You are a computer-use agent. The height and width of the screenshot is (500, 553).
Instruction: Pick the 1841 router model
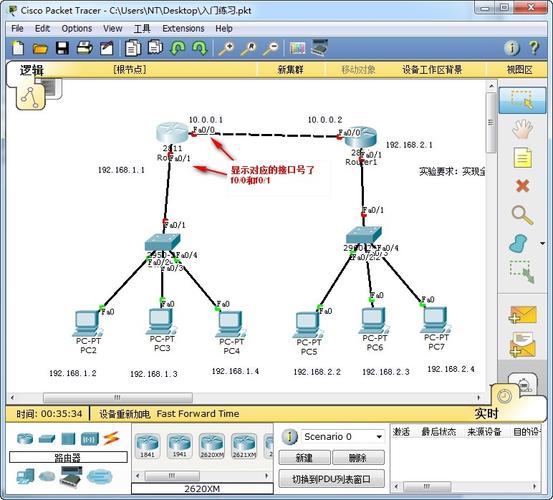[147, 446]
